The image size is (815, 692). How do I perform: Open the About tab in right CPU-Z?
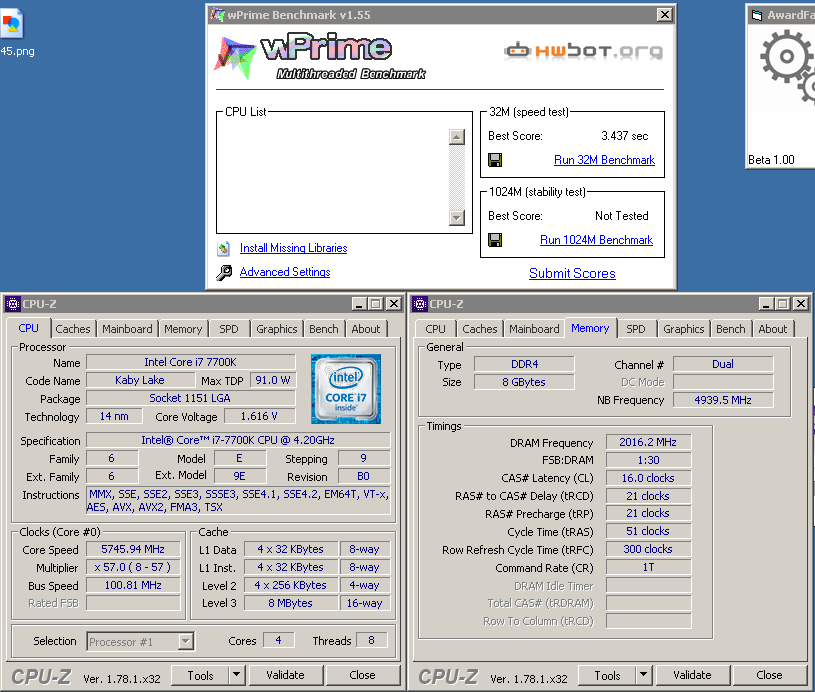(773, 329)
